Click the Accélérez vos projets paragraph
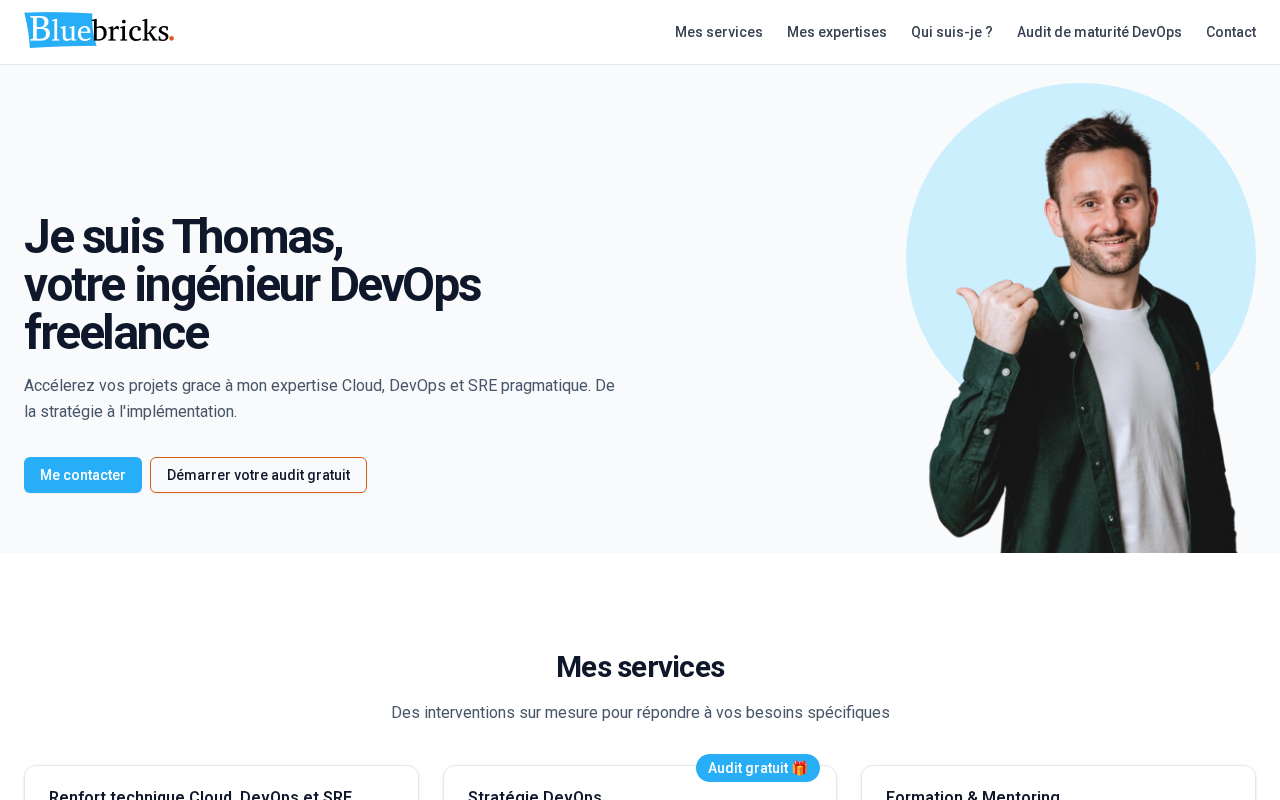 pos(320,398)
